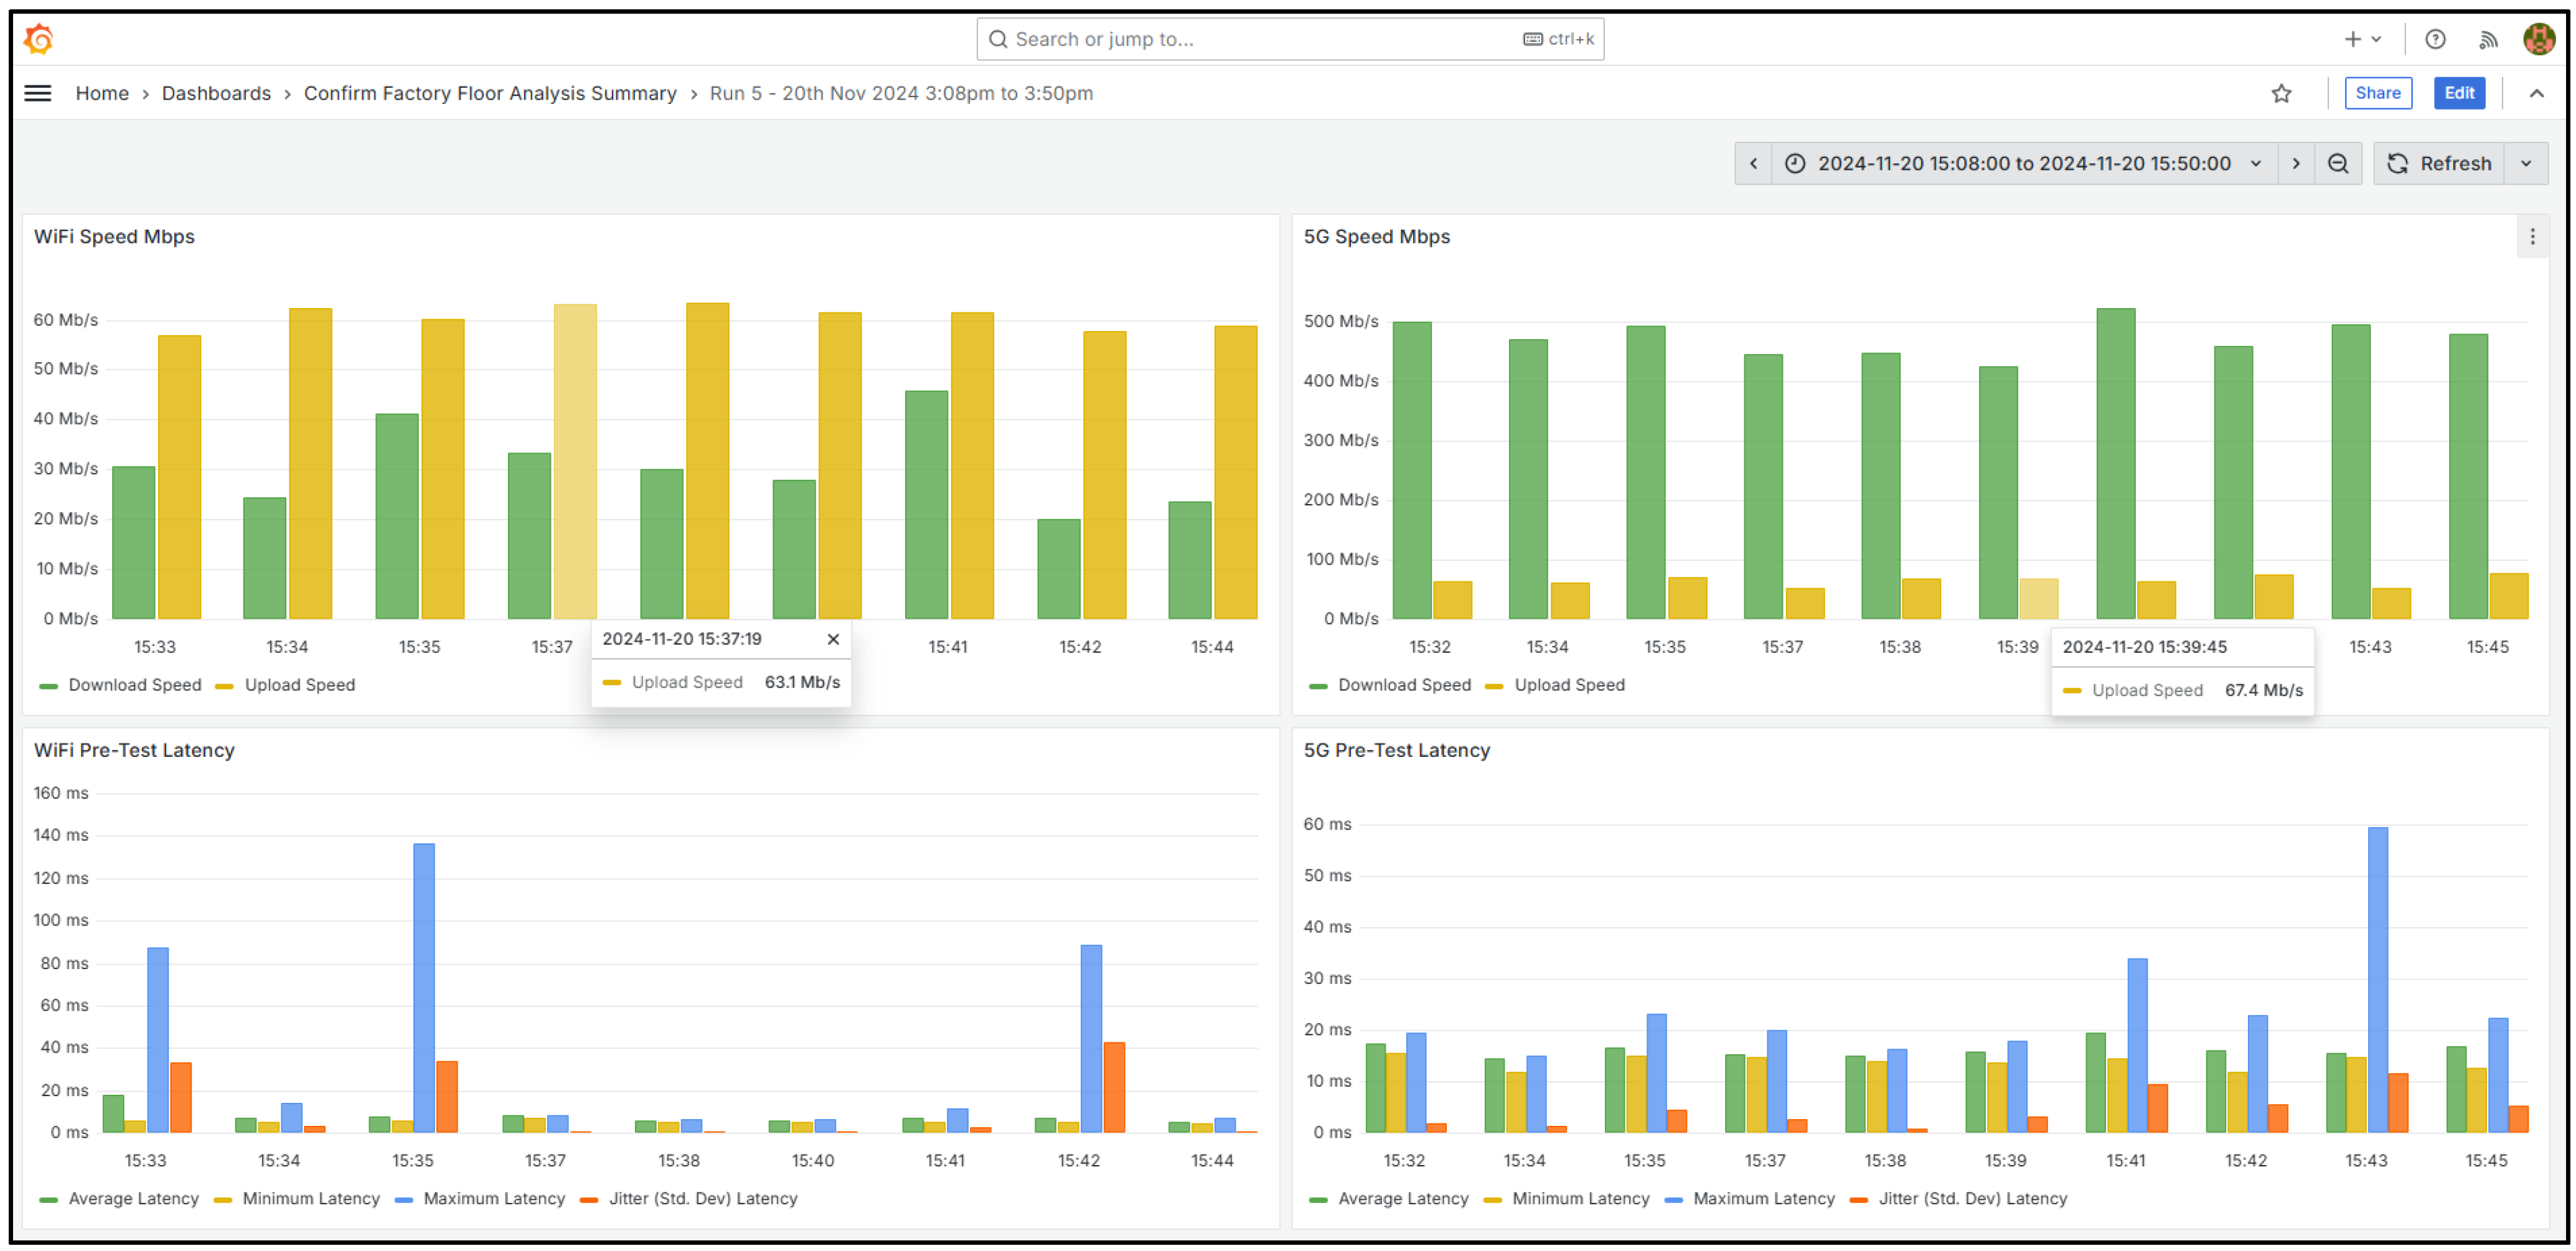Shift time range backward with left arrow
2576x1251 pixels.
[1753, 163]
